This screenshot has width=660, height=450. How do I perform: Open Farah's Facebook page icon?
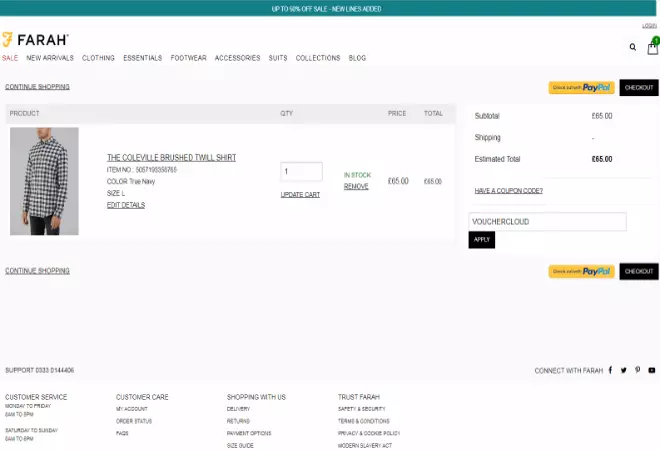point(611,370)
